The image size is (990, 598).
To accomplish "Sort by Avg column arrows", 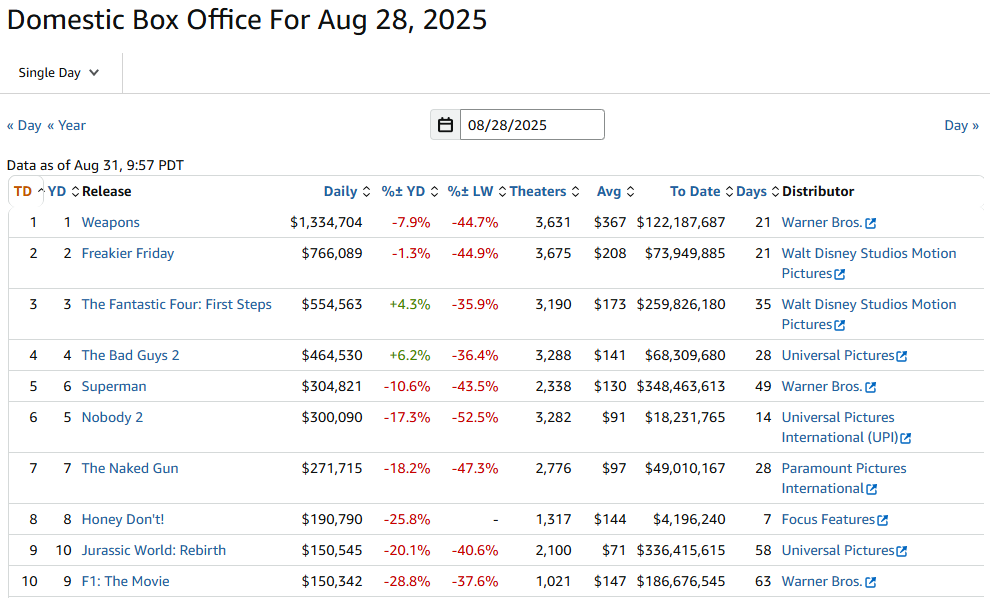I will (x=630, y=191).
